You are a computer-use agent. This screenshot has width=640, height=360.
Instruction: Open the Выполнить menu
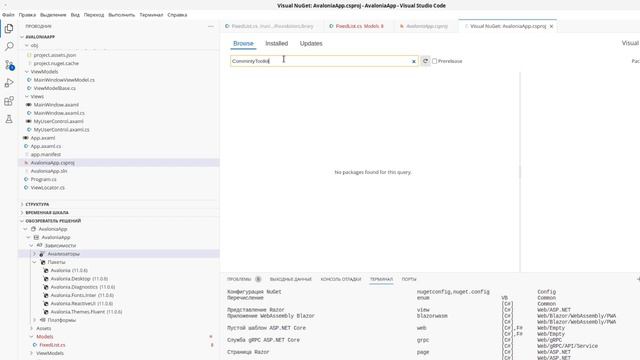click(122, 15)
